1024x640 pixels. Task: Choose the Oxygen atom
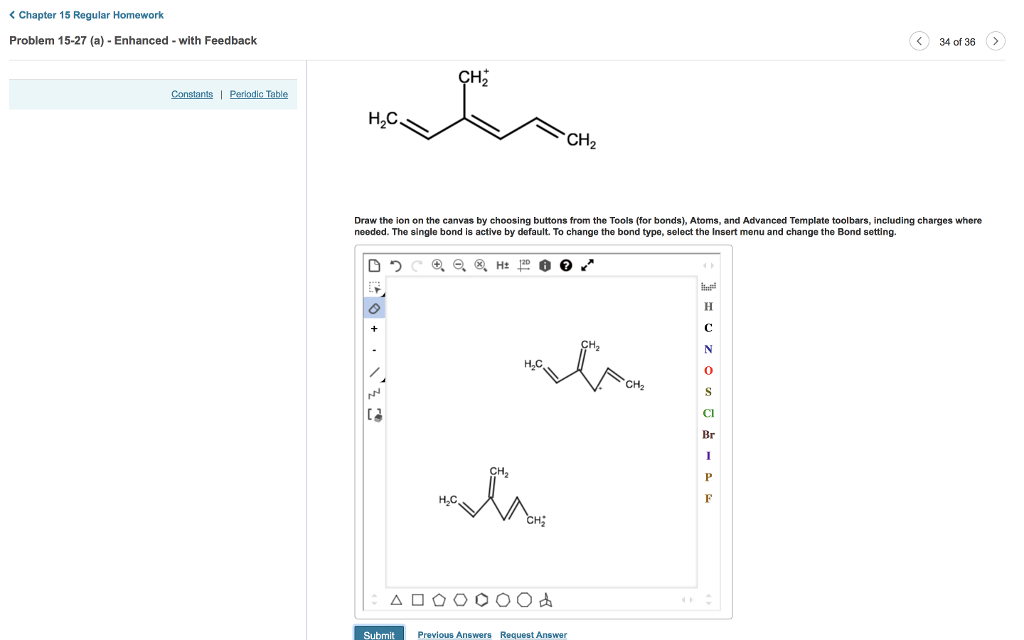(708, 370)
